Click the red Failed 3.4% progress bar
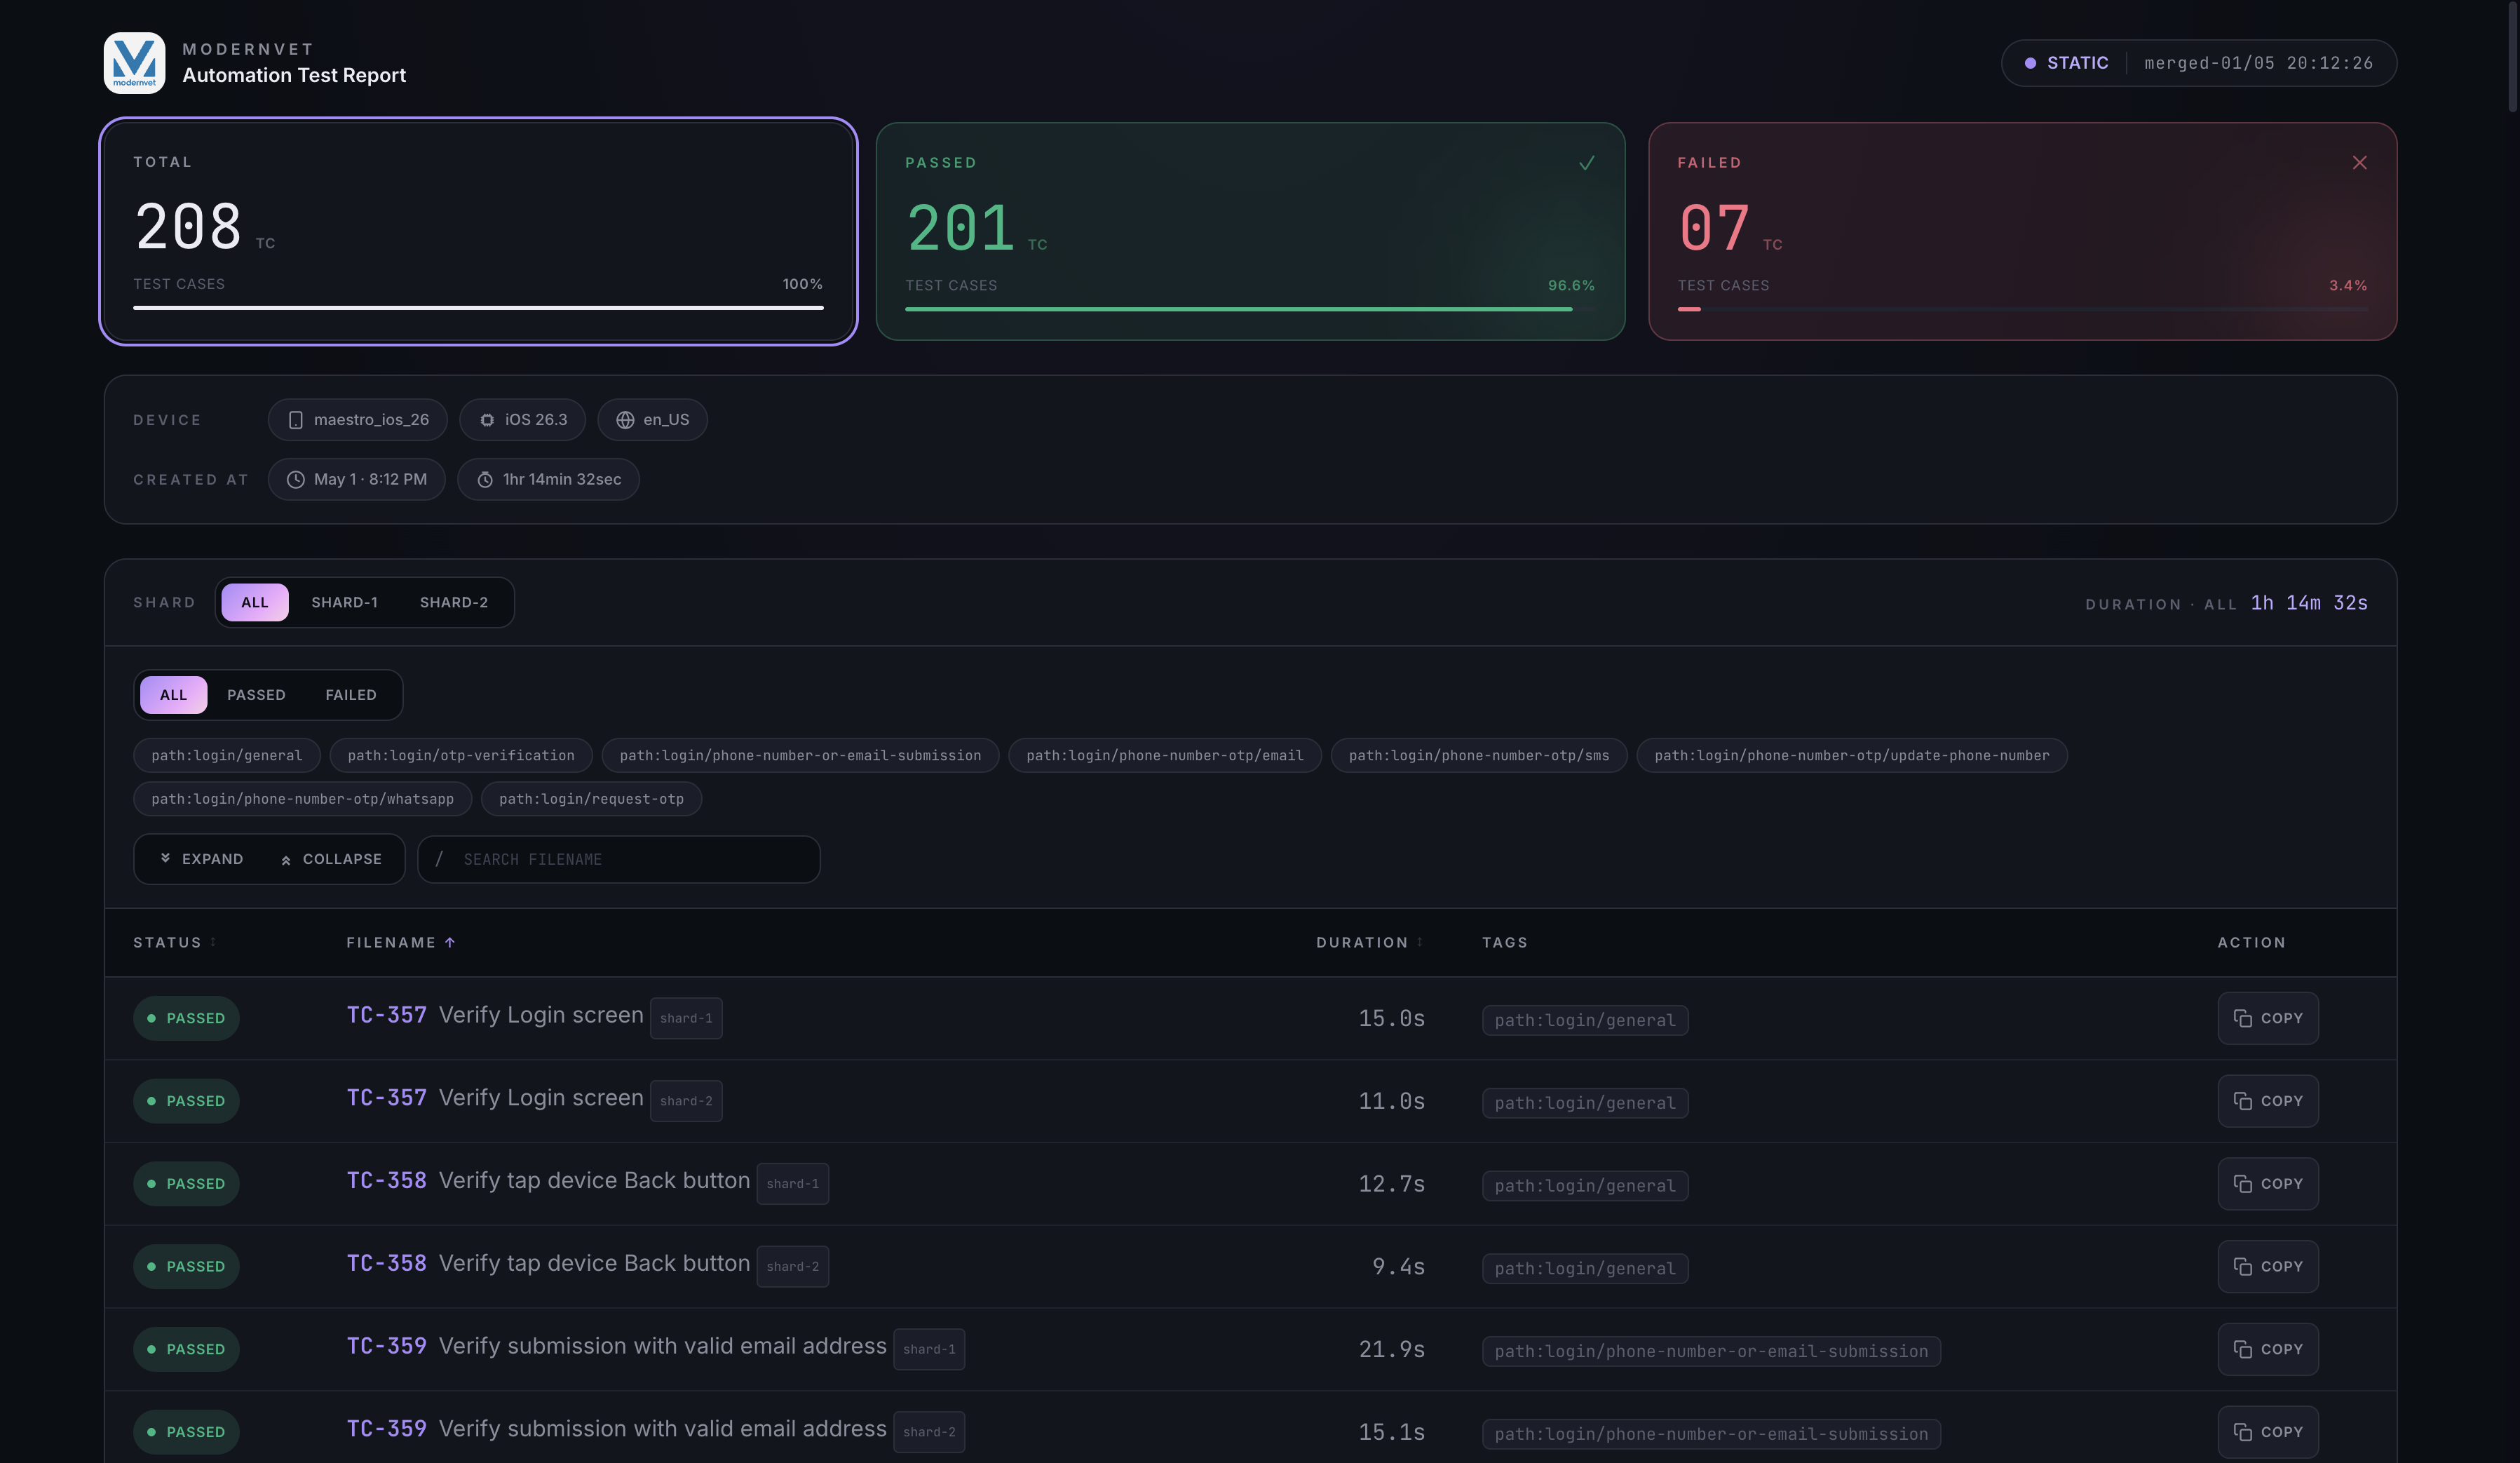The width and height of the screenshot is (2520, 1463). (1689, 309)
